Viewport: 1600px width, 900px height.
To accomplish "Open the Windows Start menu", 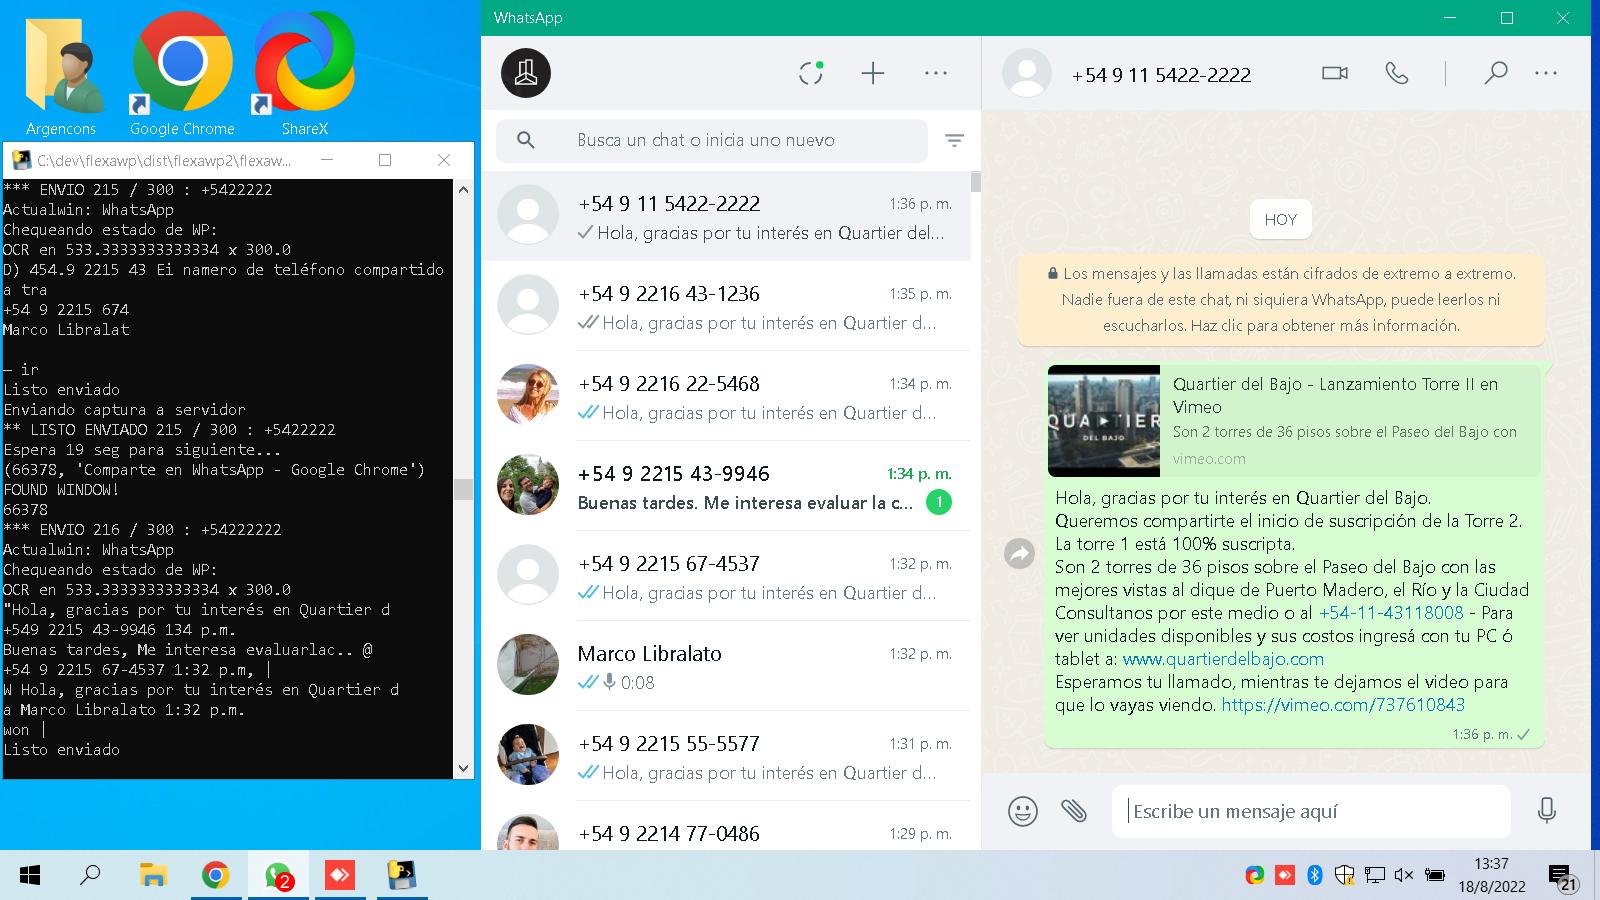I will pos(30,876).
